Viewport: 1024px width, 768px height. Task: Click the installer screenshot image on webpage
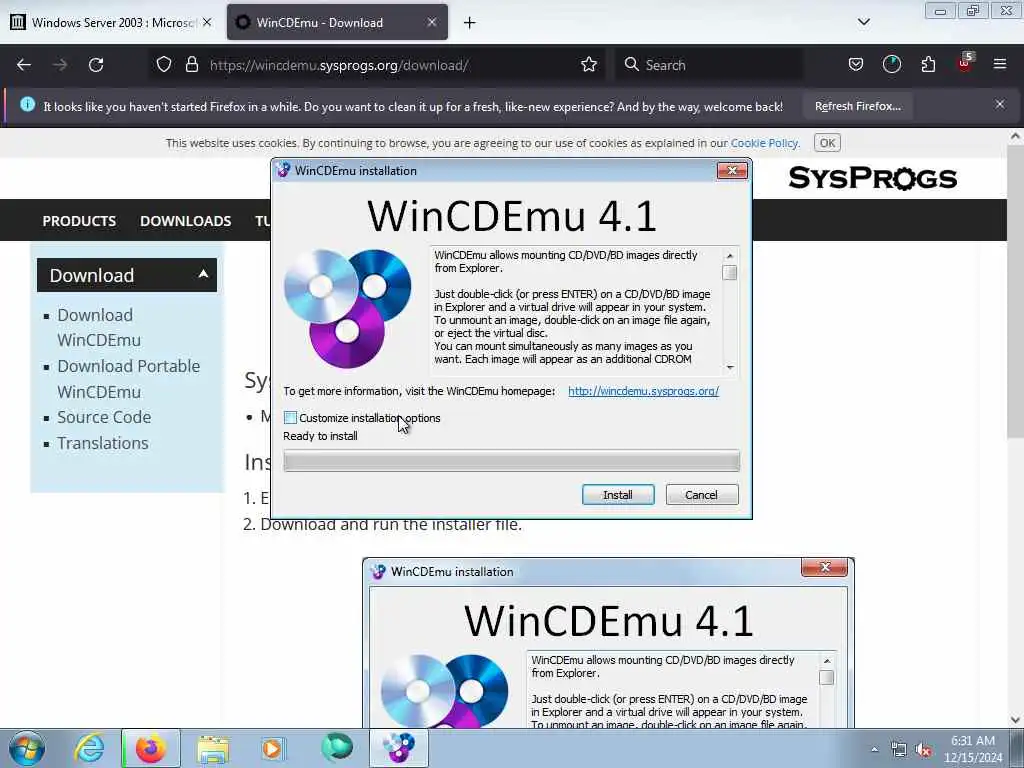pyautogui.click(x=608, y=643)
